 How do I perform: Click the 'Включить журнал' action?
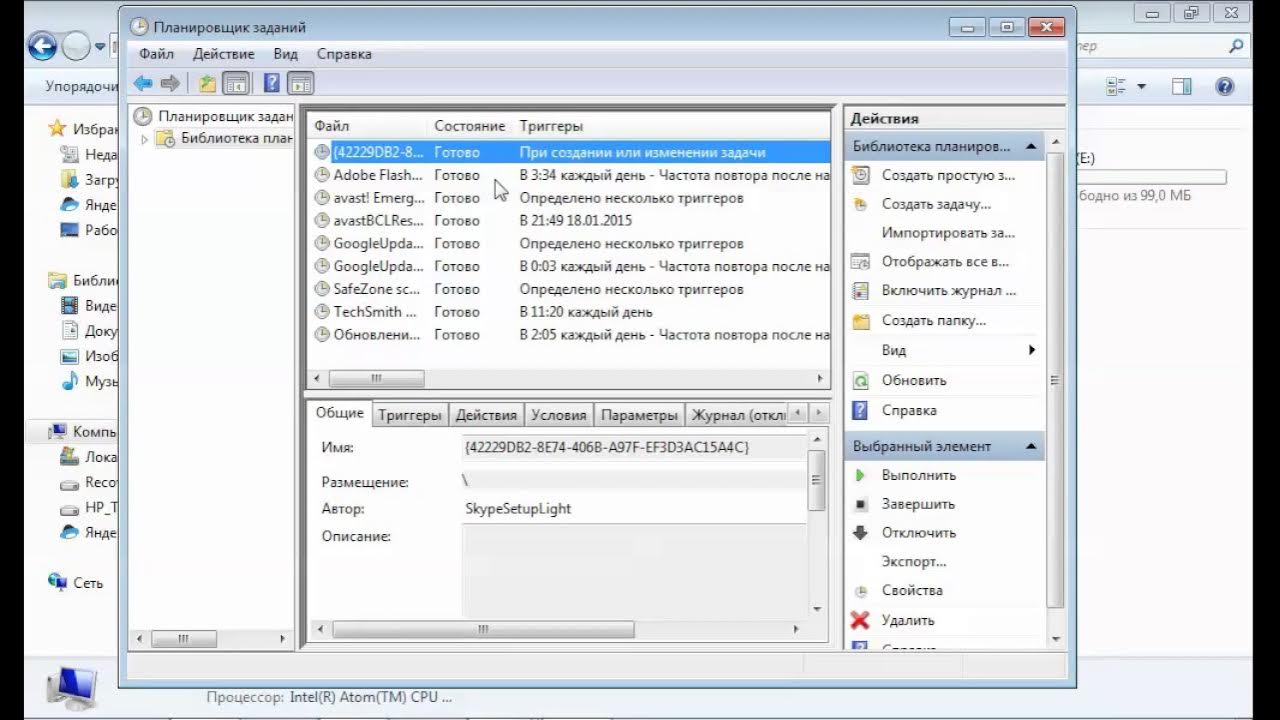pyautogui.click(x=948, y=291)
